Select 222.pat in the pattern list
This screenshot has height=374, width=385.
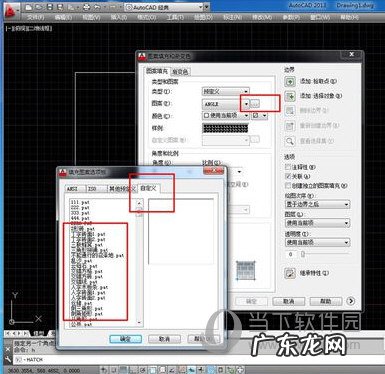(x=80, y=207)
